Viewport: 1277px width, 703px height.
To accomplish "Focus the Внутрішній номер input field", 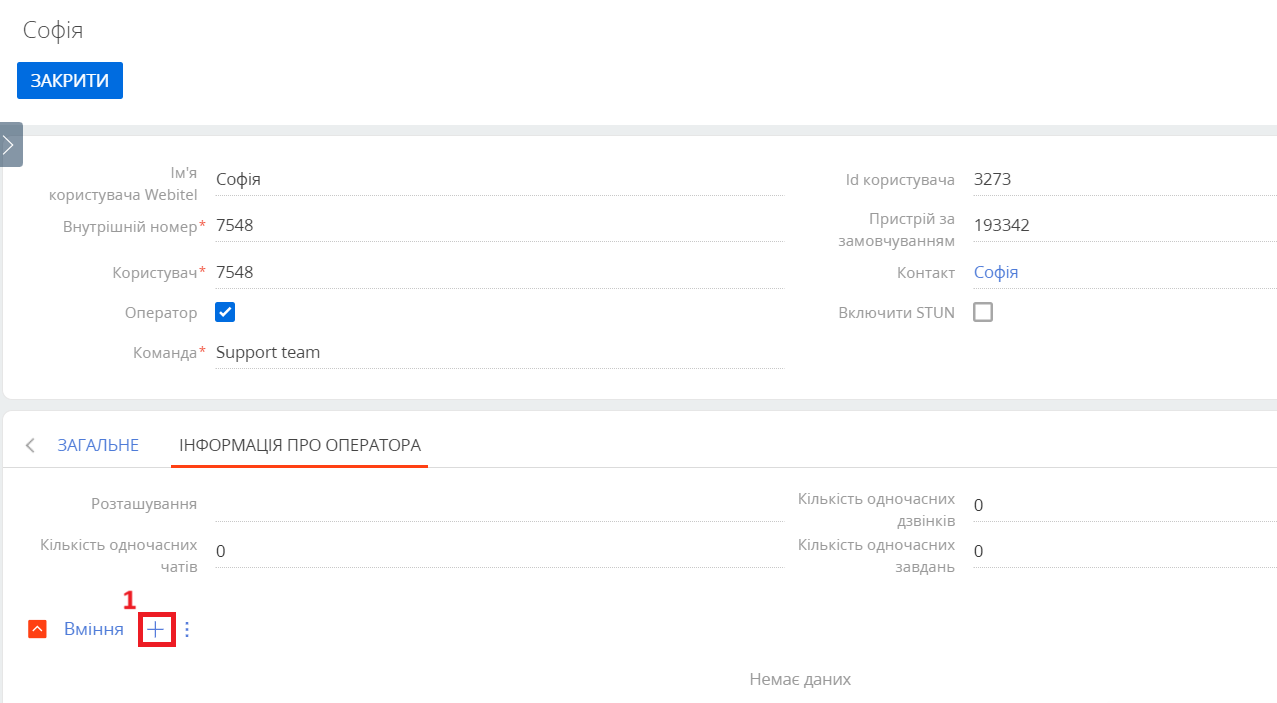I will coord(499,226).
